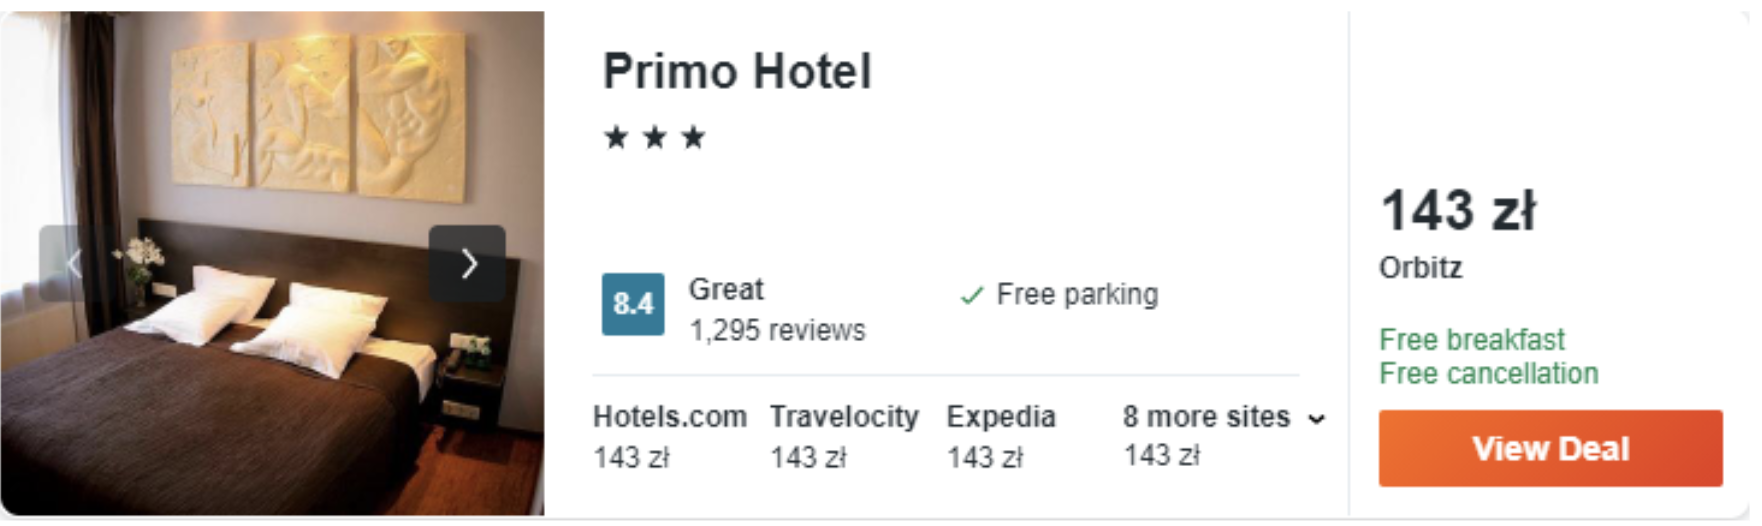Open the Primo Hotel title link
The height and width of the screenshot is (526, 1762).
point(737,72)
